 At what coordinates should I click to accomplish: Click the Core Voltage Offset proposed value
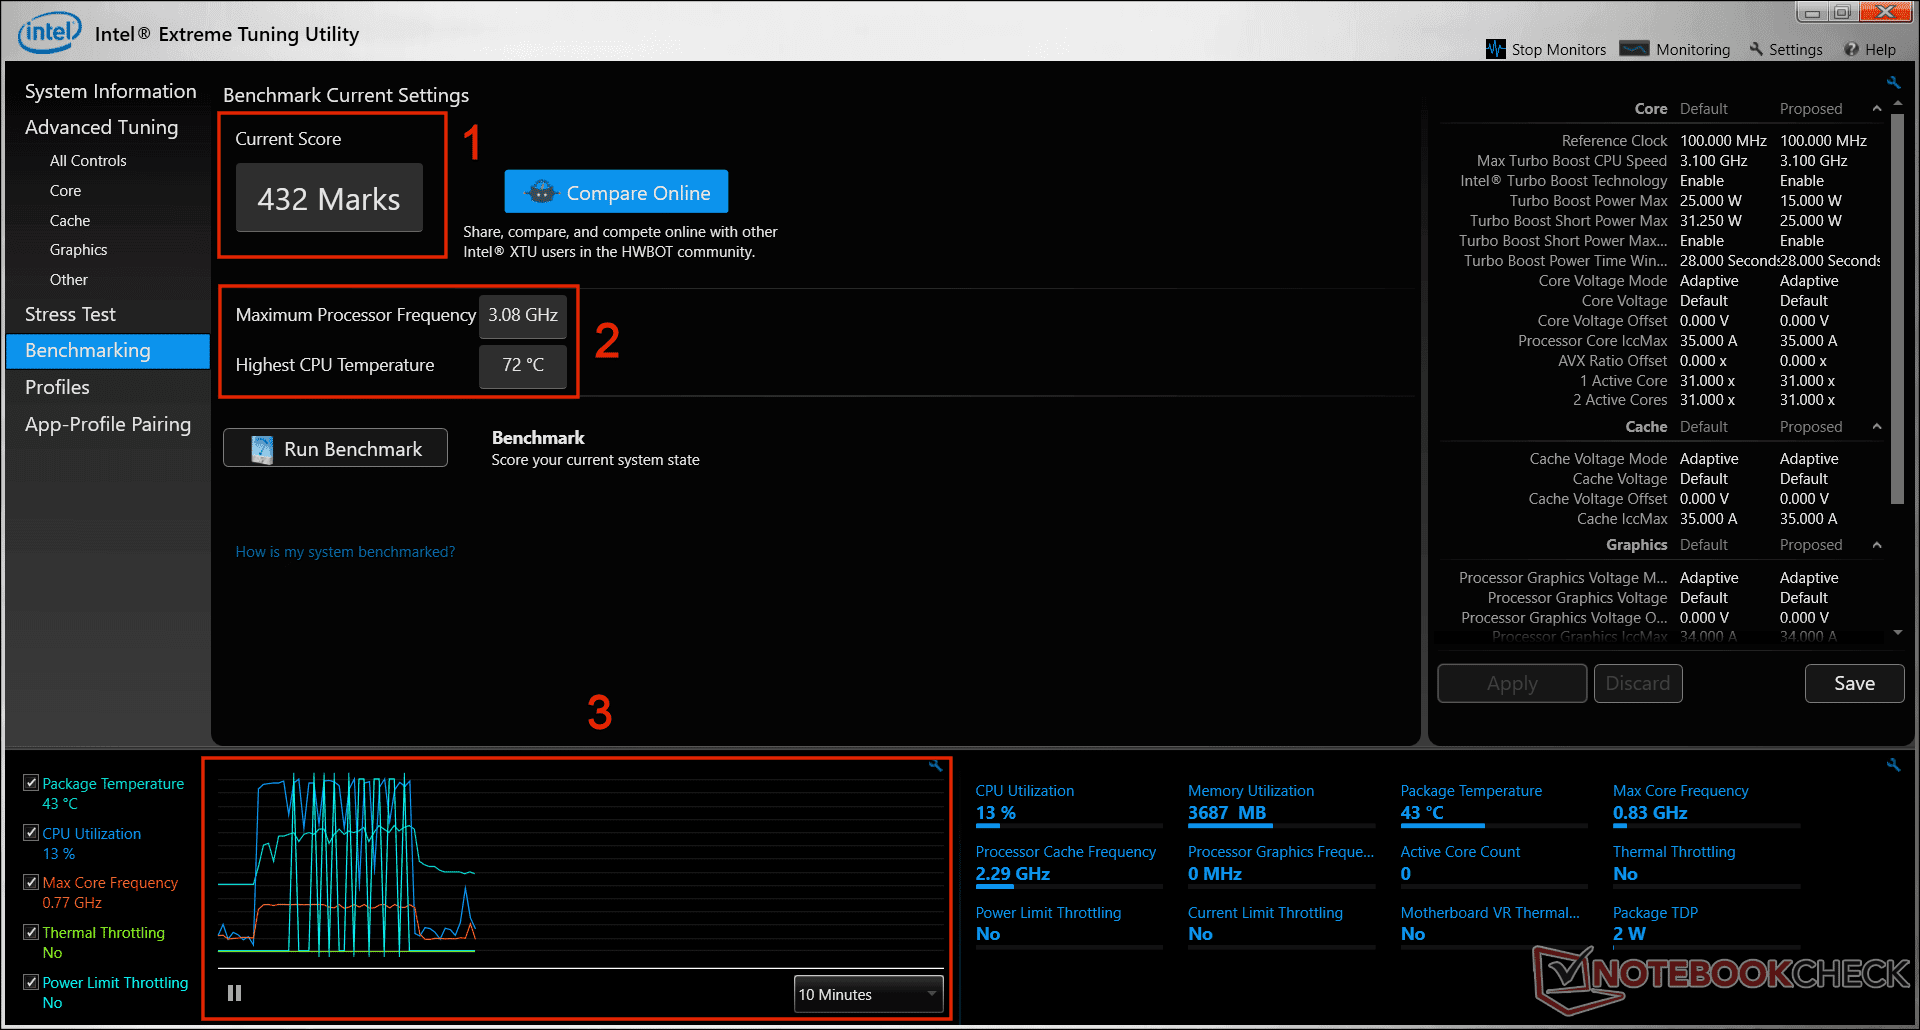[x=1804, y=320]
